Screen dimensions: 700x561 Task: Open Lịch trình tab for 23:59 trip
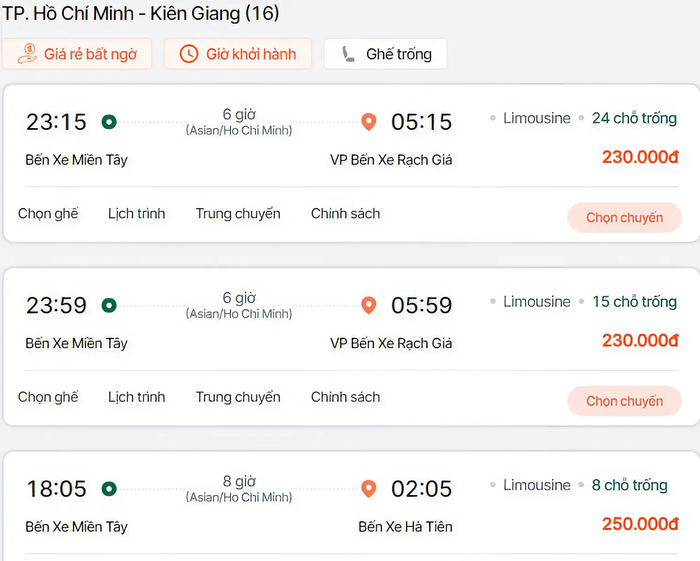(136, 397)
